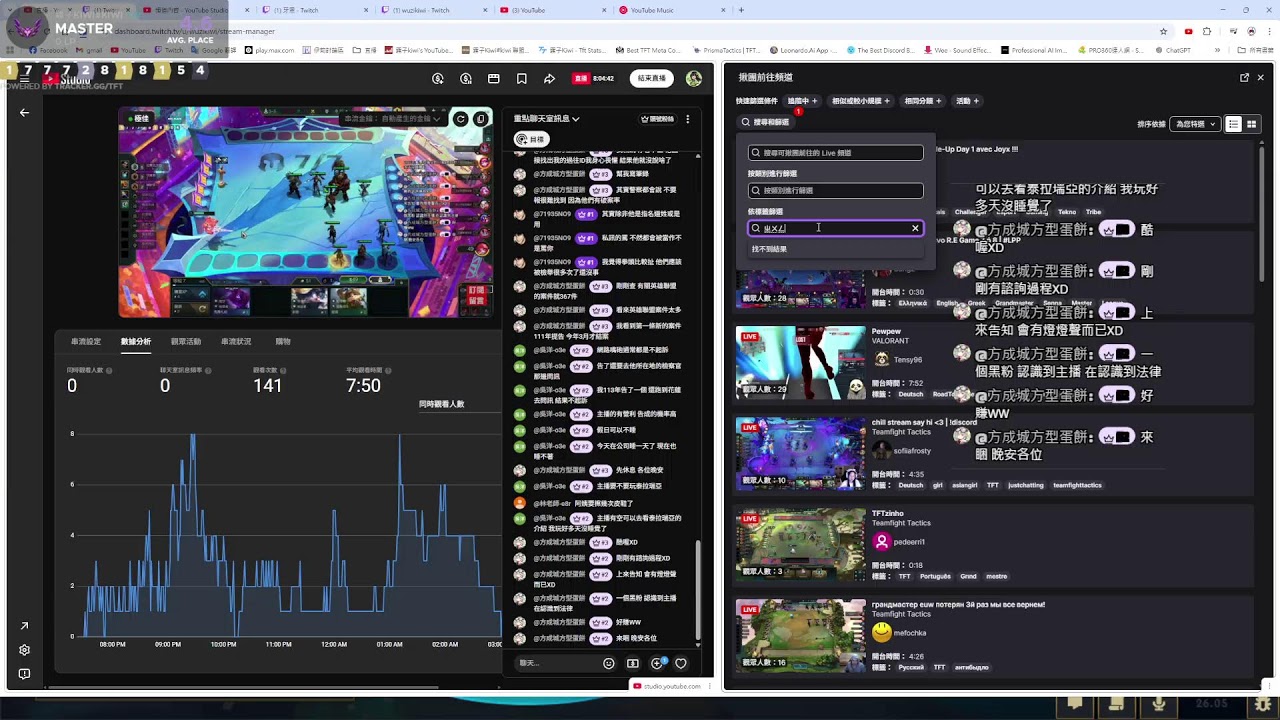Click the copy icon on stream preview
The image size is (1280, 720).
click(x=481, y=119)
